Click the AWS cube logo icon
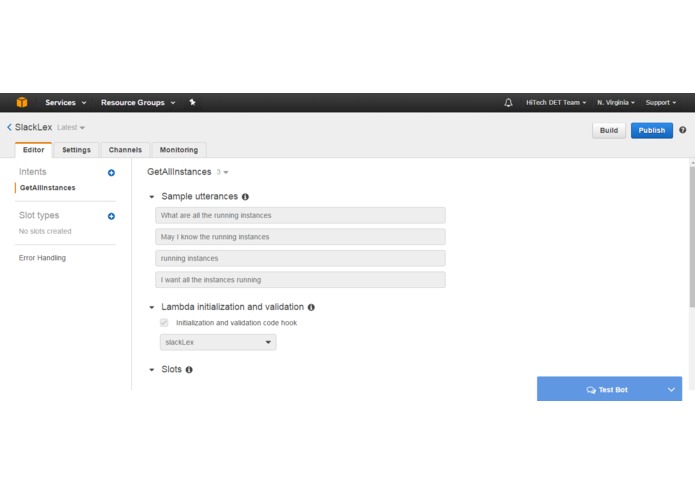The width and height of the screenshot is (695, 494). click(x=22, y=102)
